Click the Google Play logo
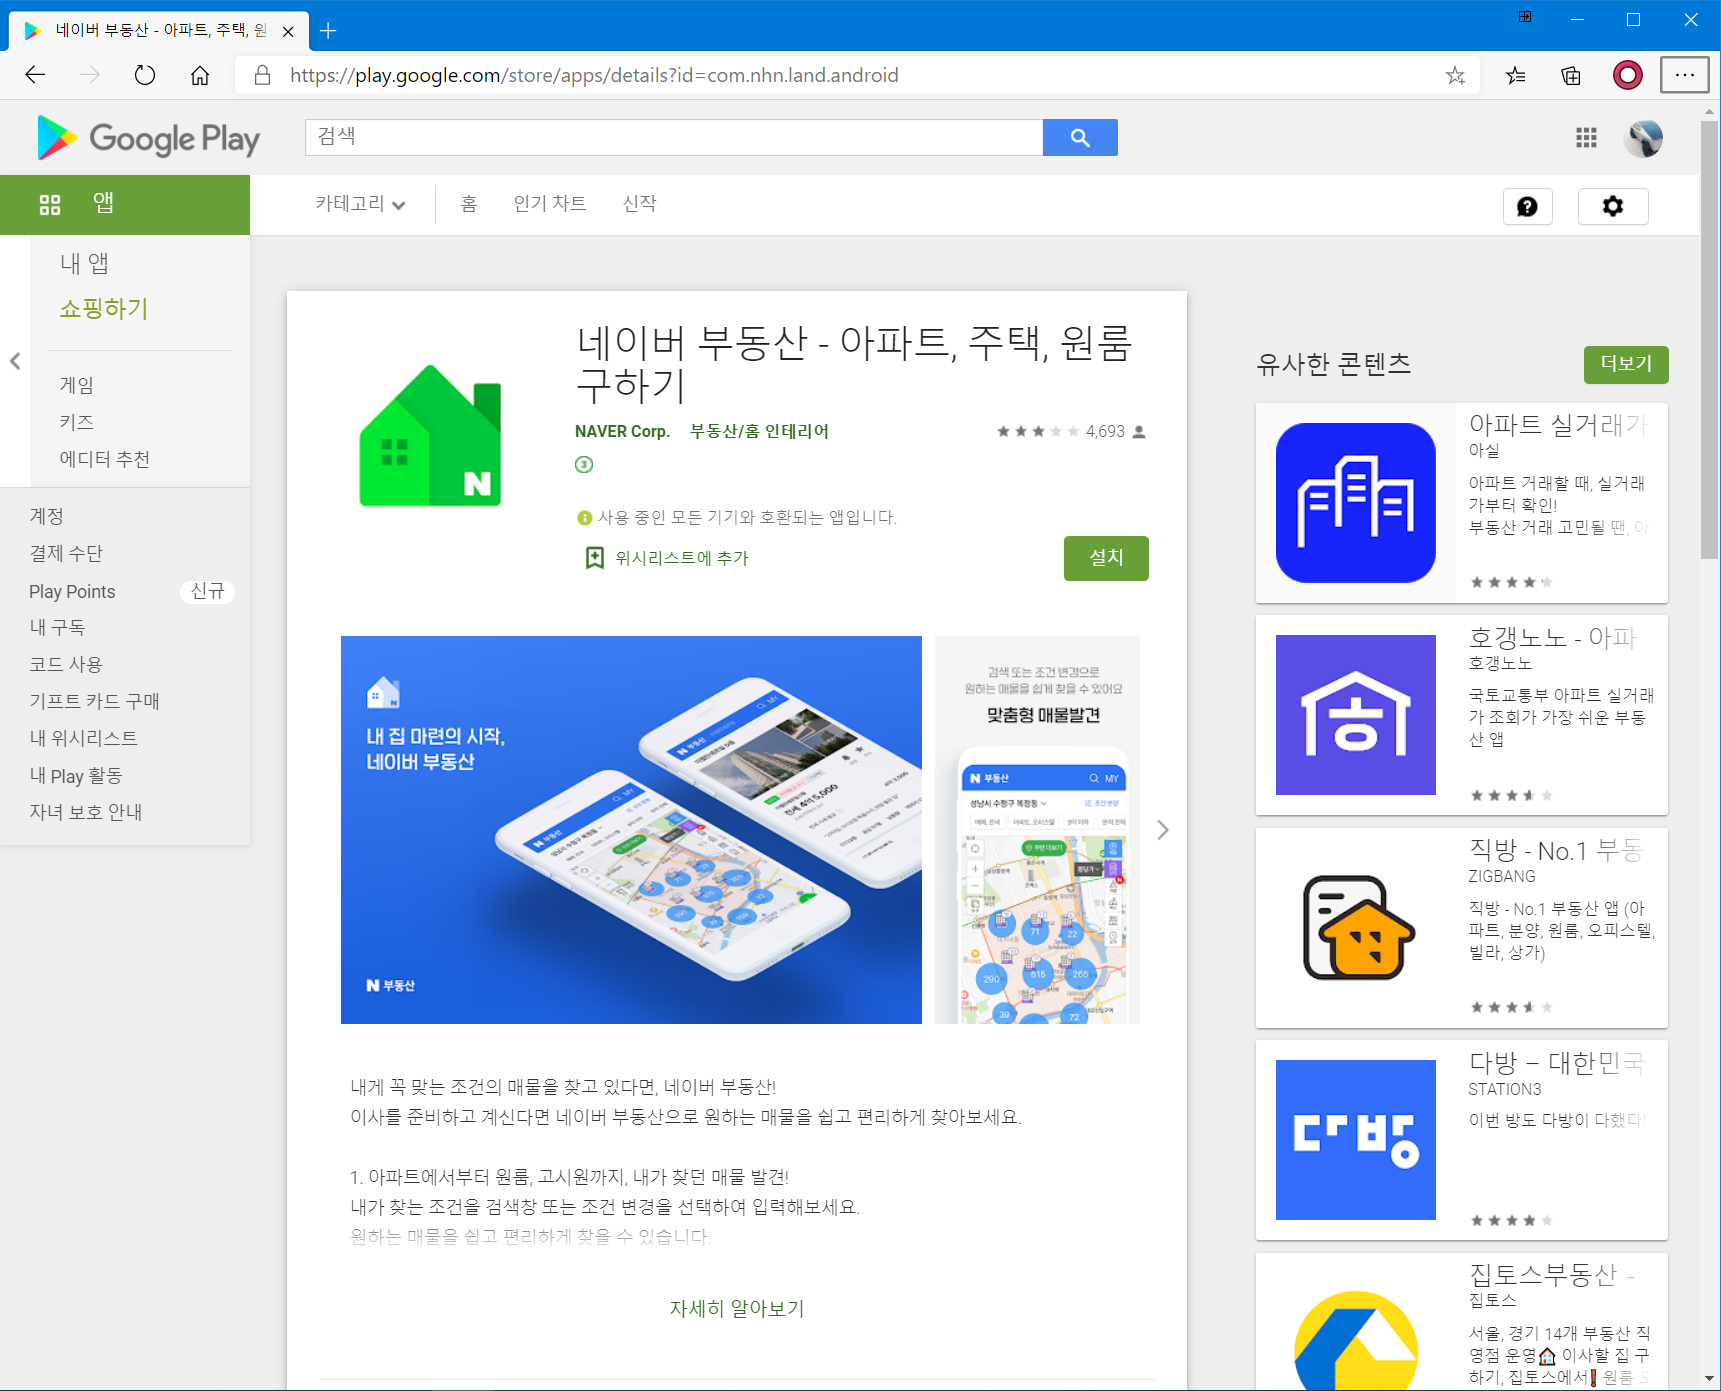This screenshot has height=1391, width=1721. click(148, 138)
